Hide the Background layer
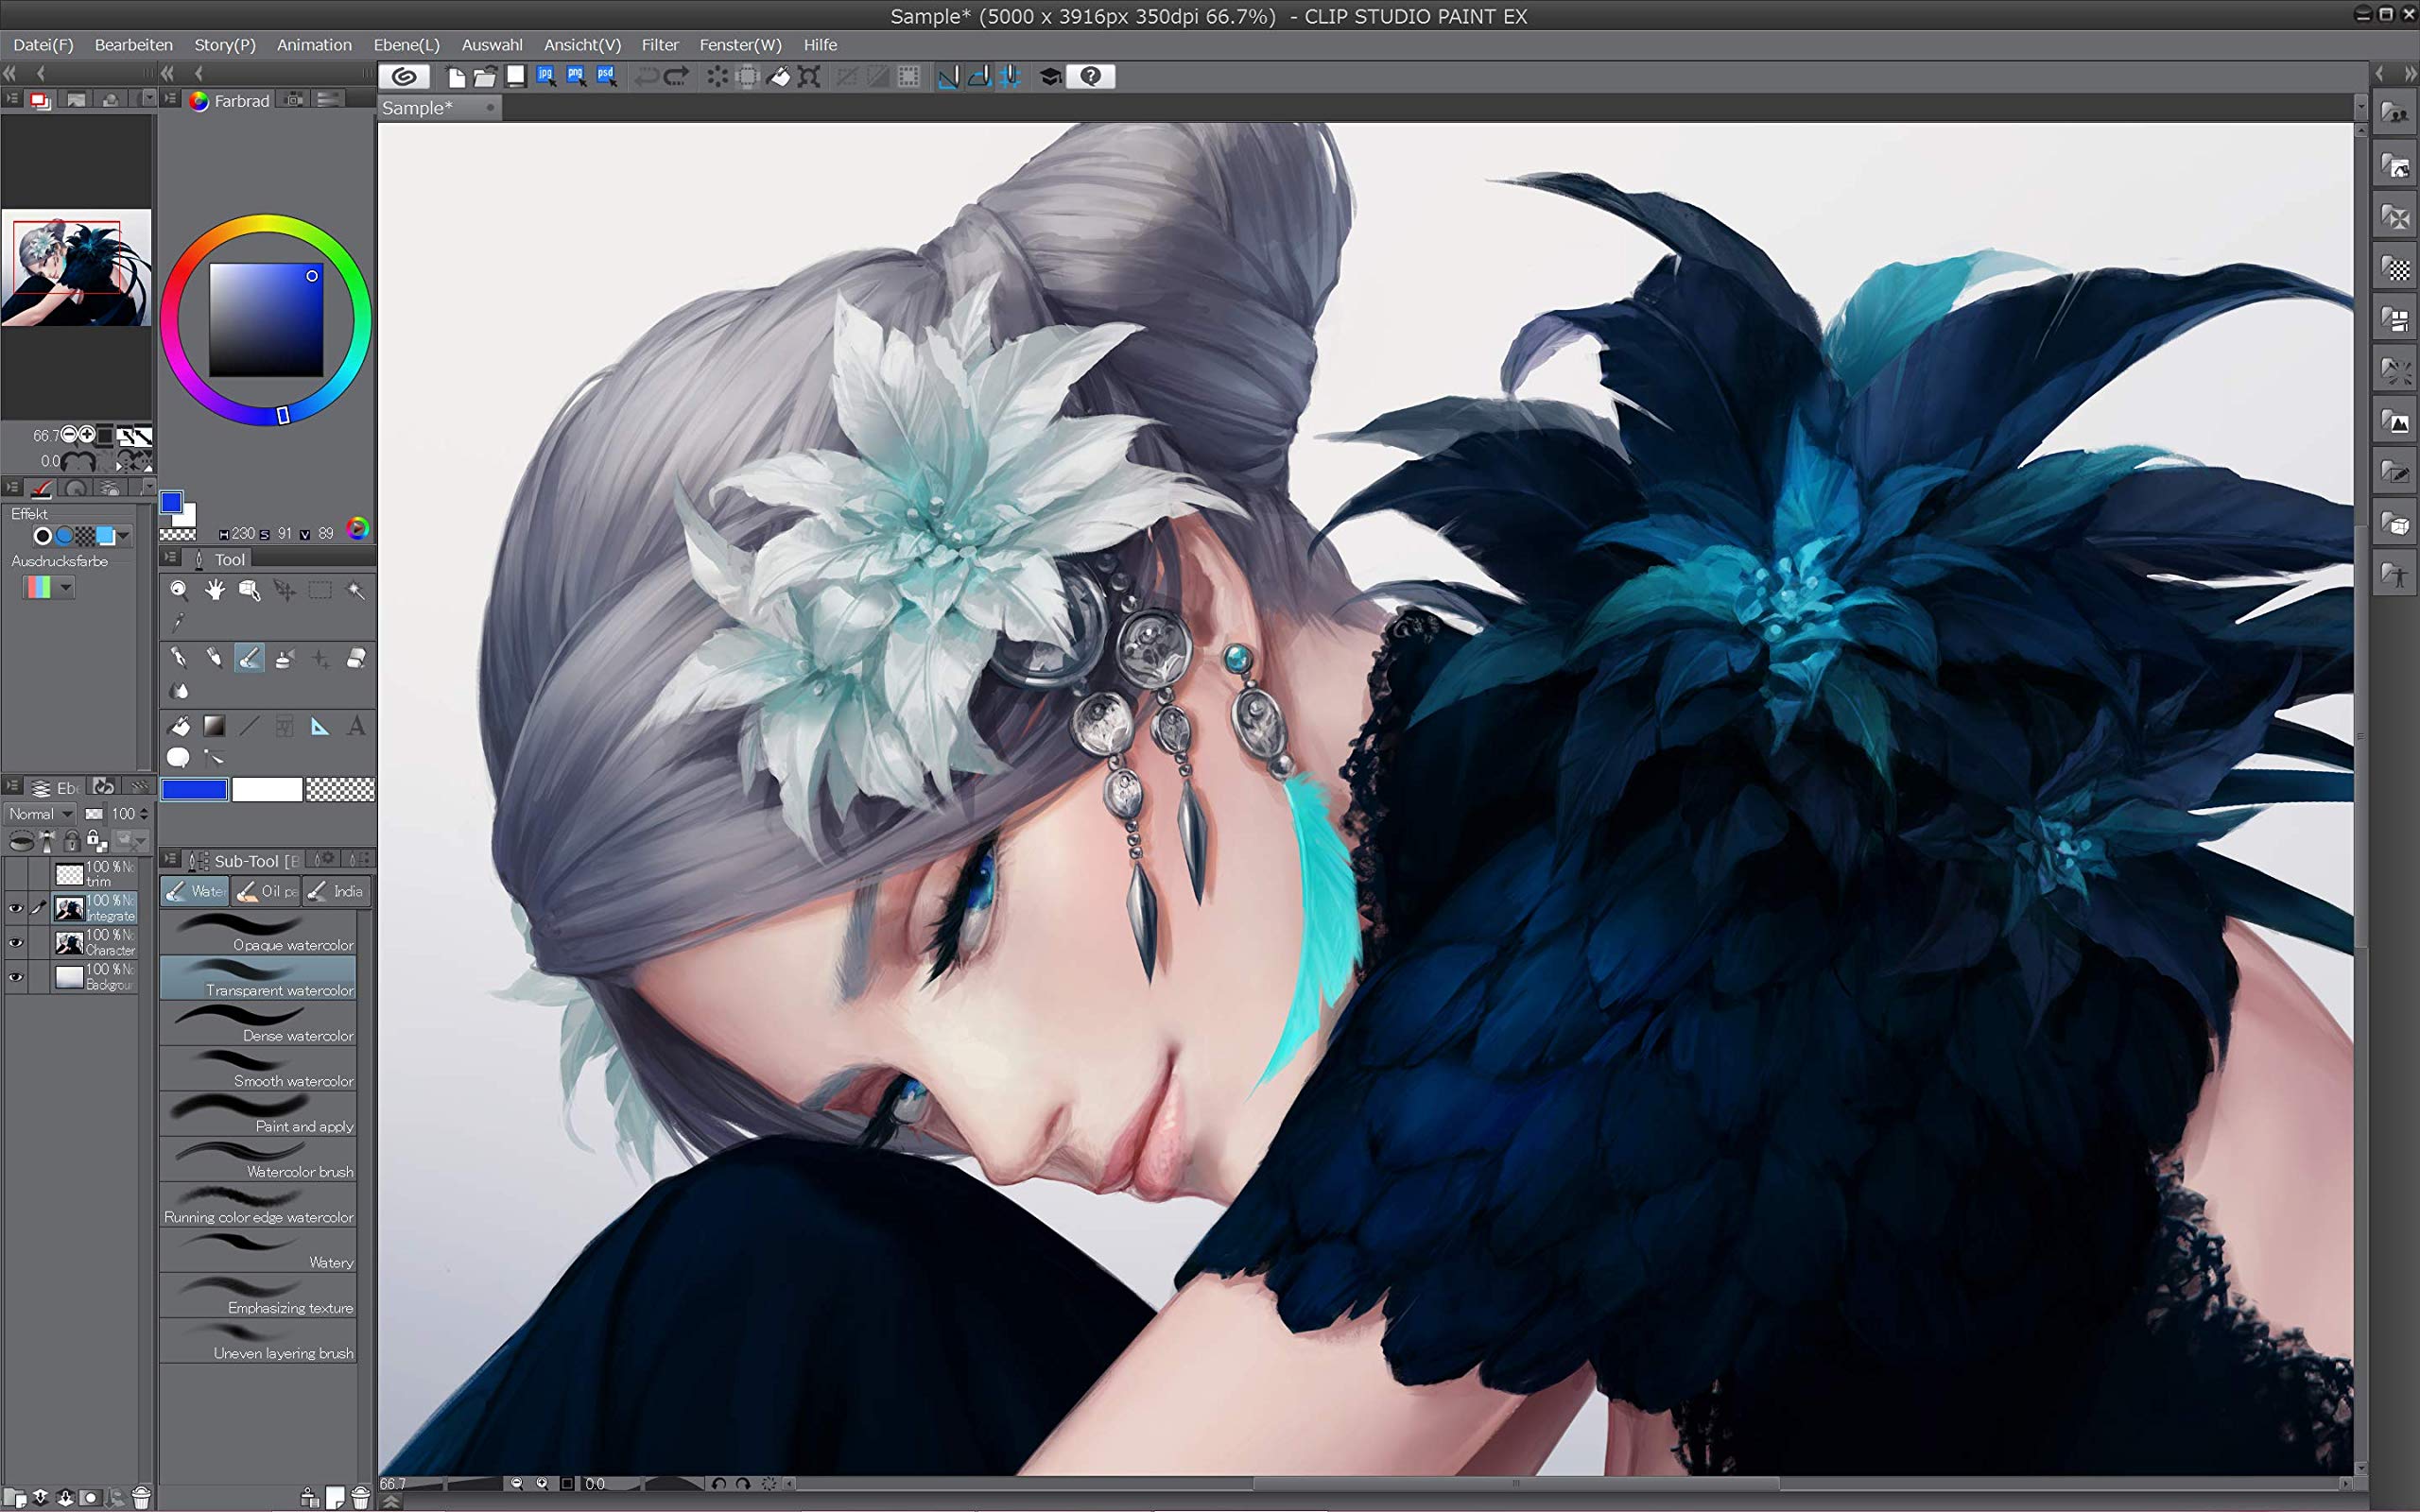The height and width of the screenshot is (1512, 2420). pos(16,977)
